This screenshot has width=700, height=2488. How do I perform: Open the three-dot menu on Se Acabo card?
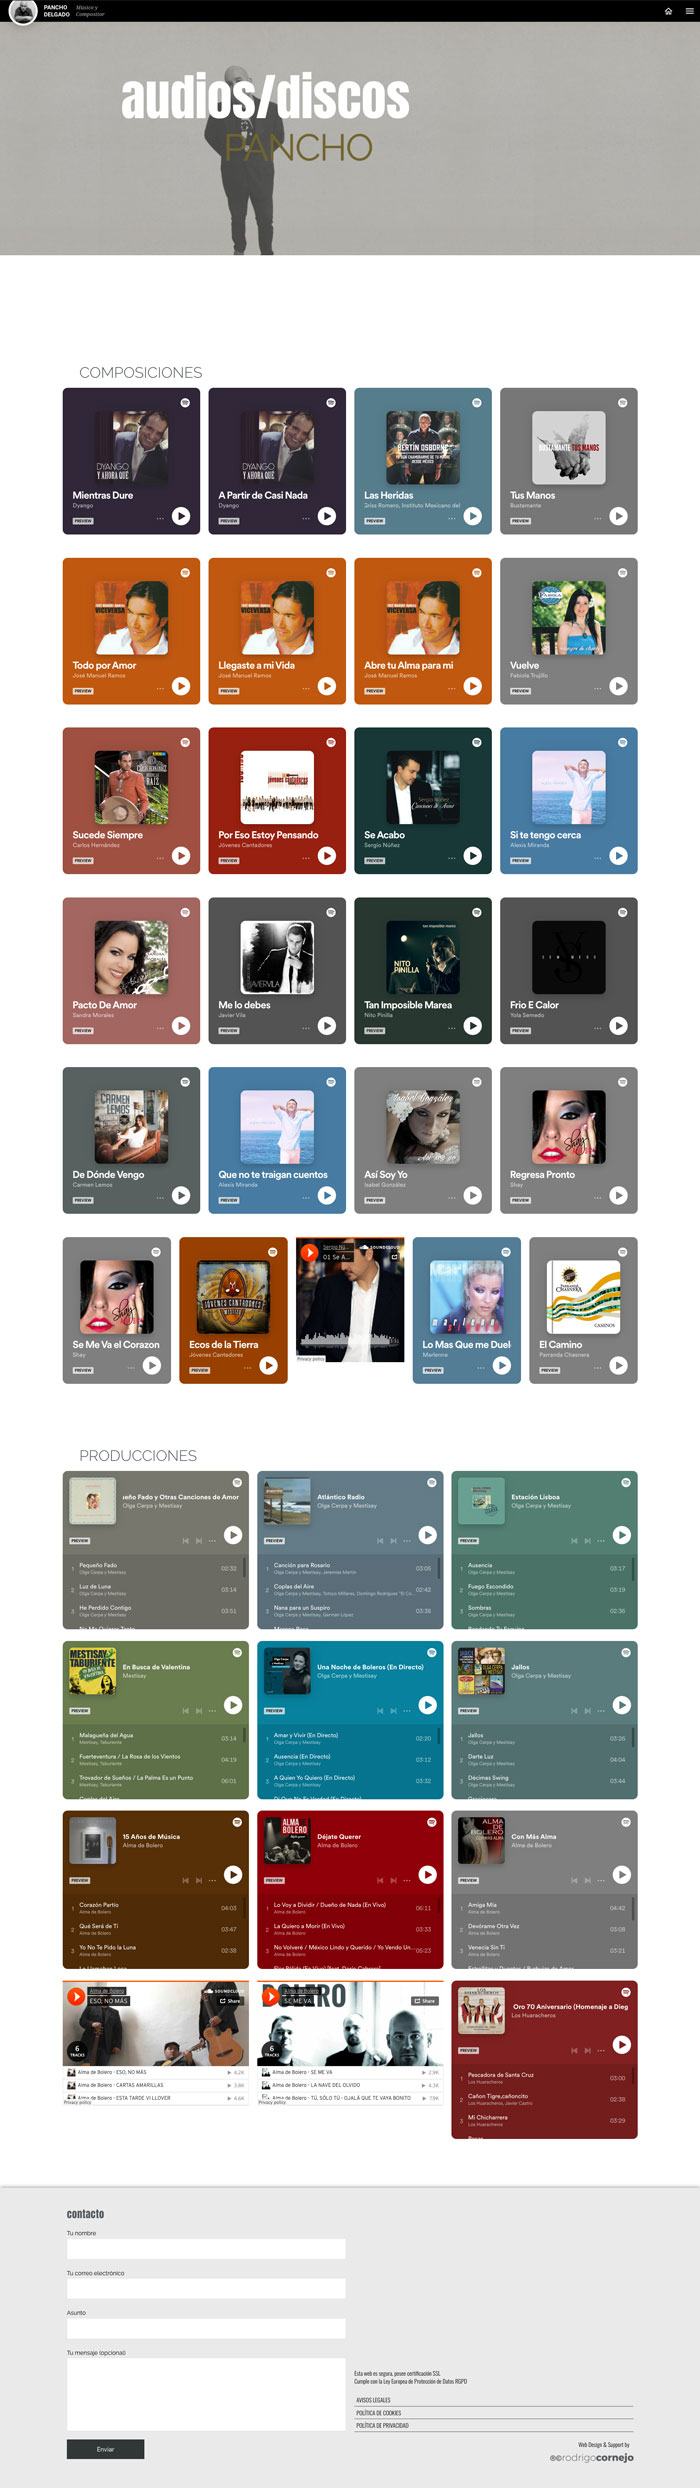(x=452, y=857)
